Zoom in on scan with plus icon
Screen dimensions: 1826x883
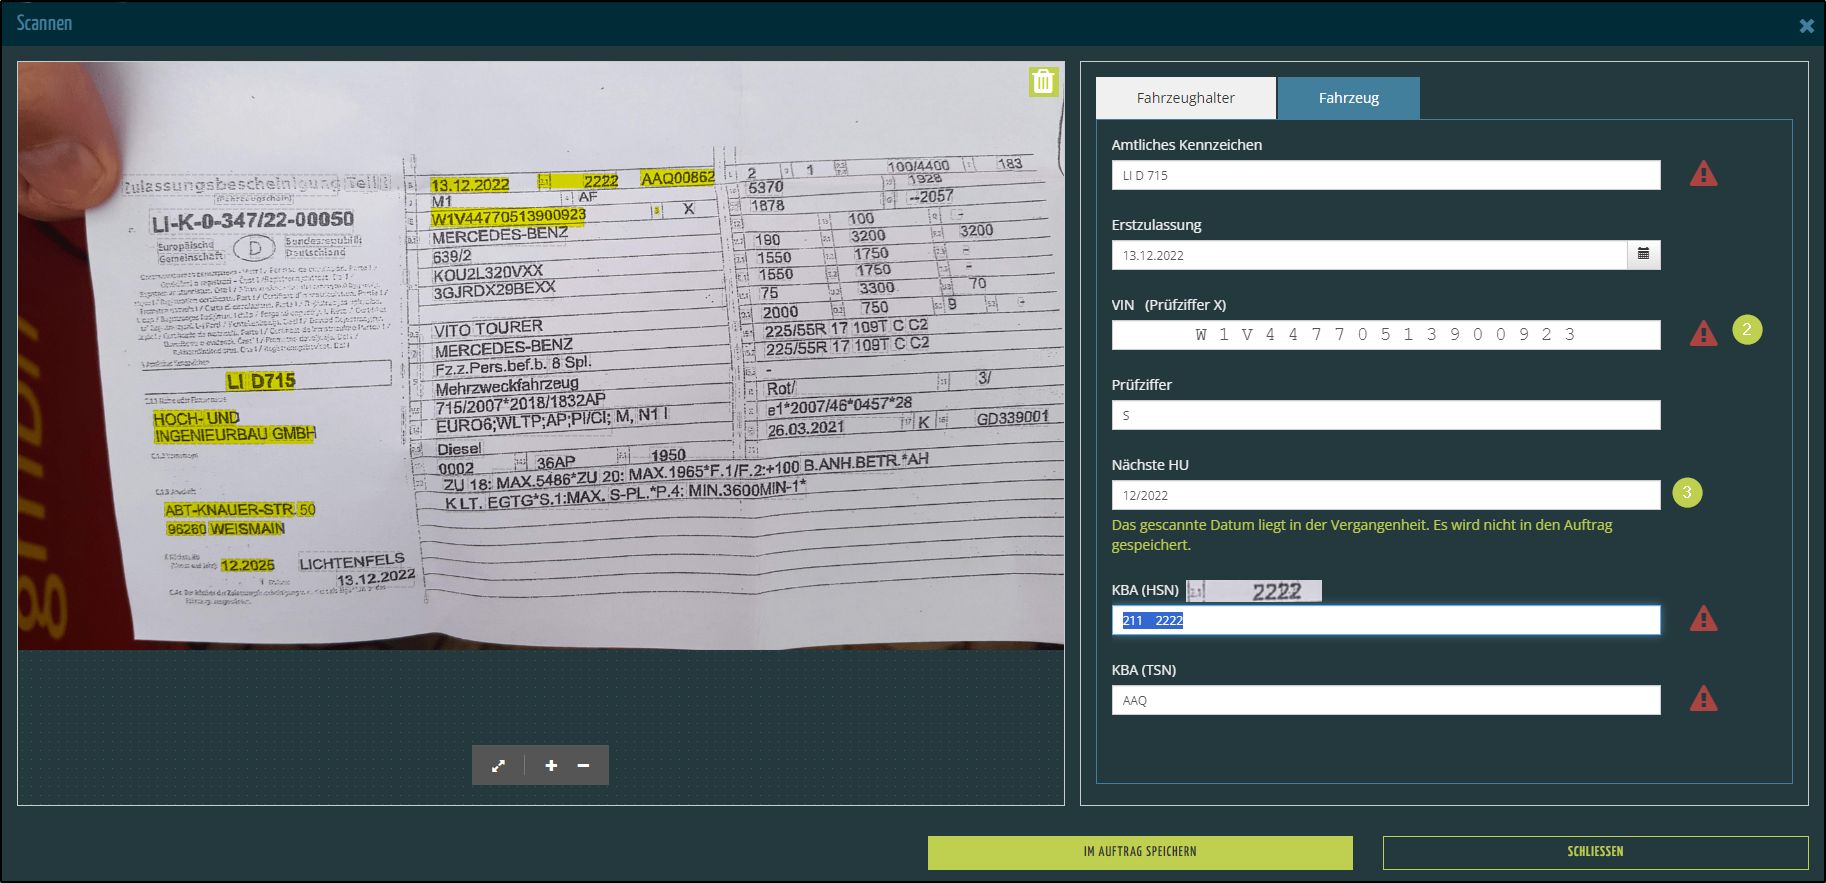[551, 766]
